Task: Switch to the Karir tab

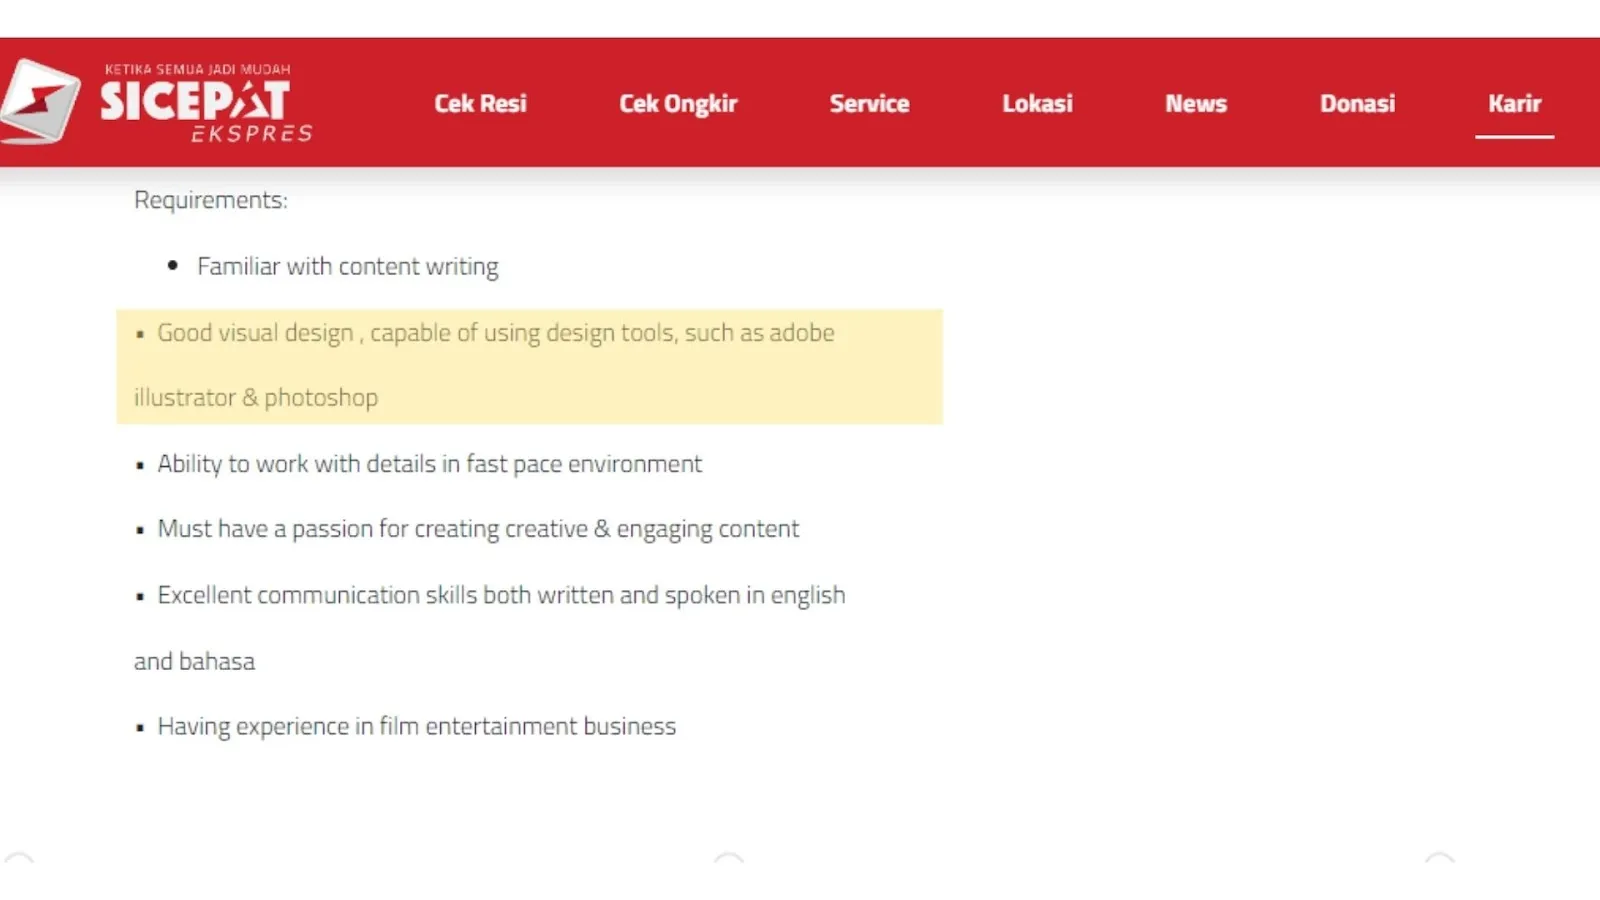Action: tap(1514, 103)
